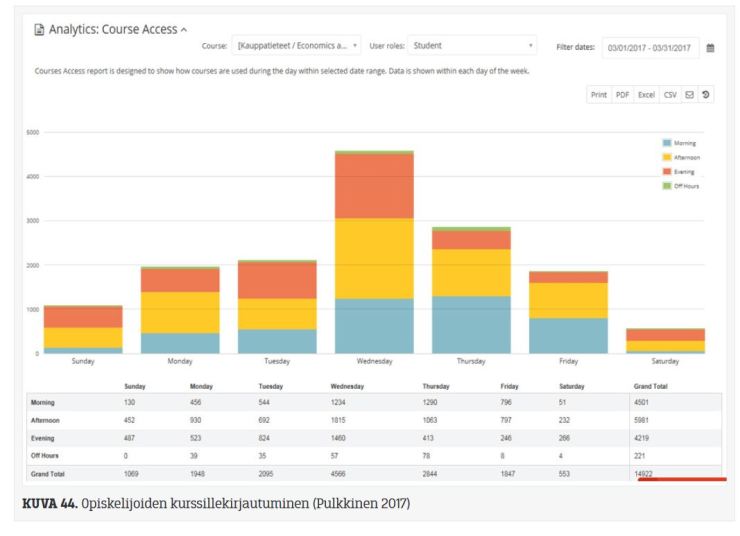Toggle the Morning series in legend

point(683,143)
